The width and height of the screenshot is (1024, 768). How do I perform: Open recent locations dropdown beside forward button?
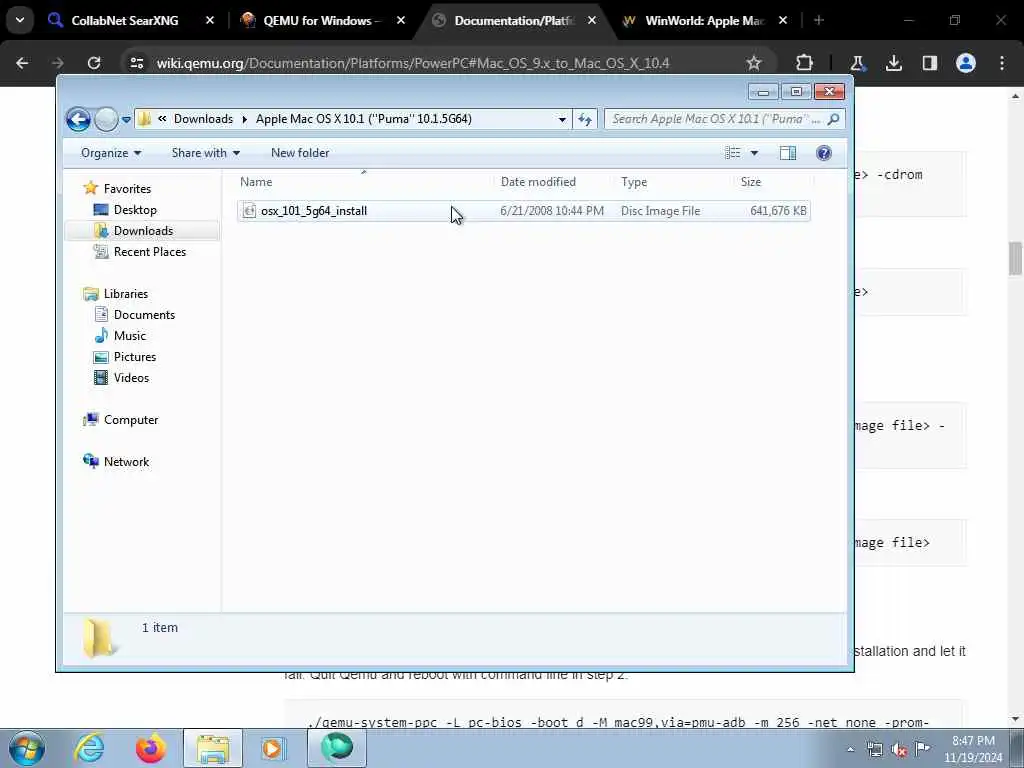point(126,120)
